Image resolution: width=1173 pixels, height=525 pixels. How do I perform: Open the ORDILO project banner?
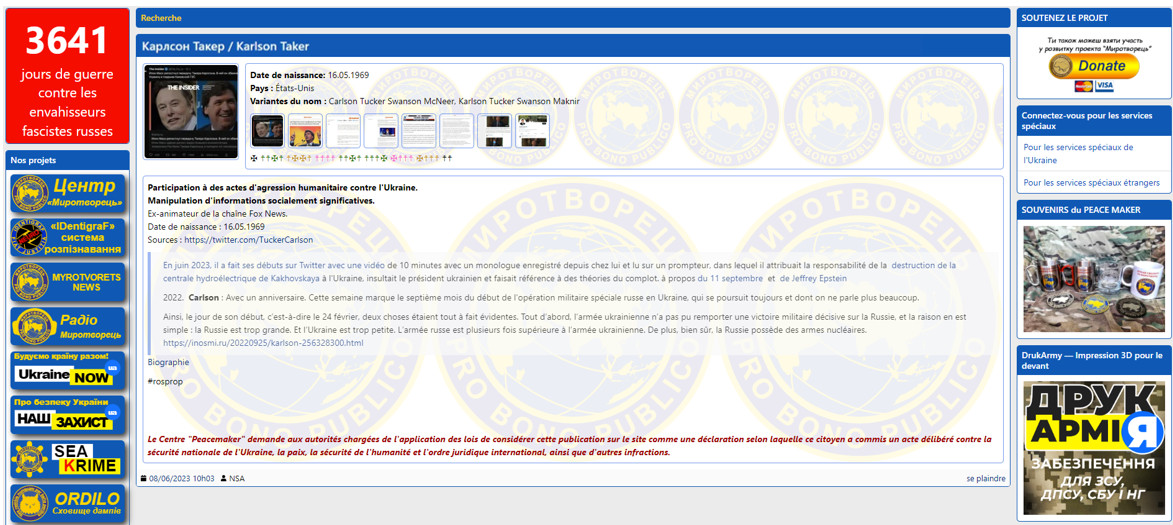(x=68, y=503)
